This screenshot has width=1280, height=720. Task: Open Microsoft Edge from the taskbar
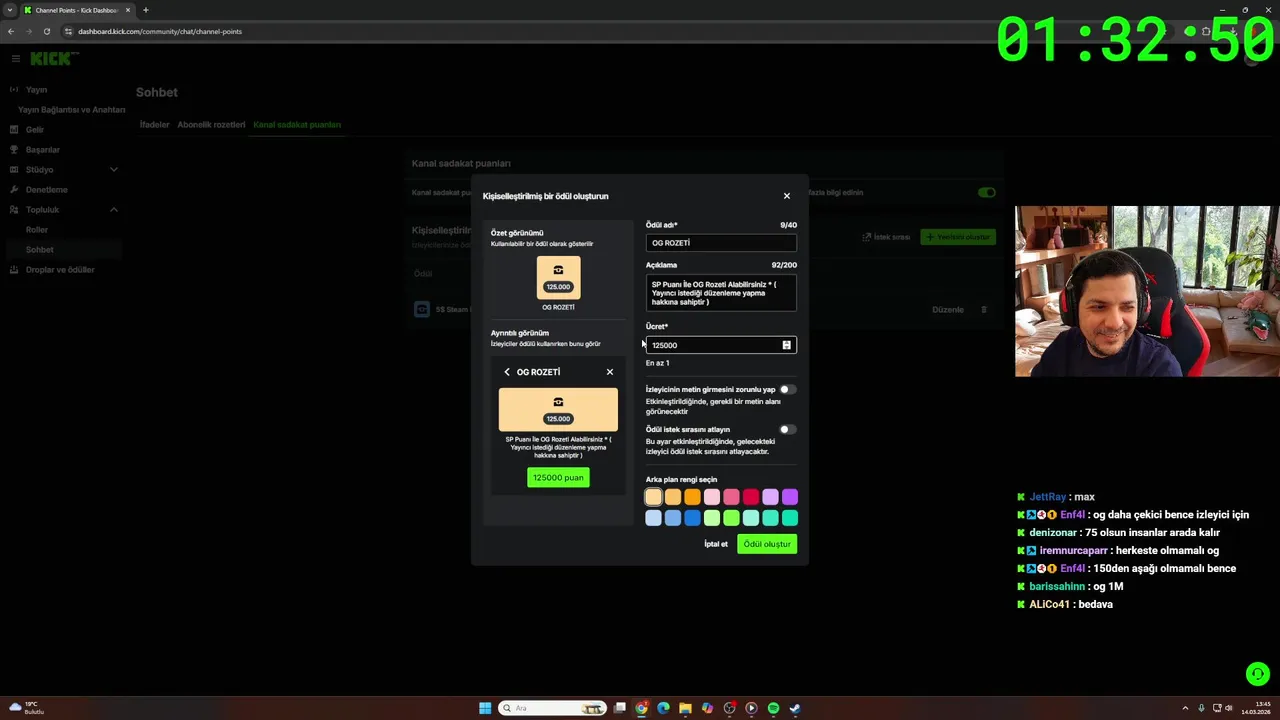[663, 708]
